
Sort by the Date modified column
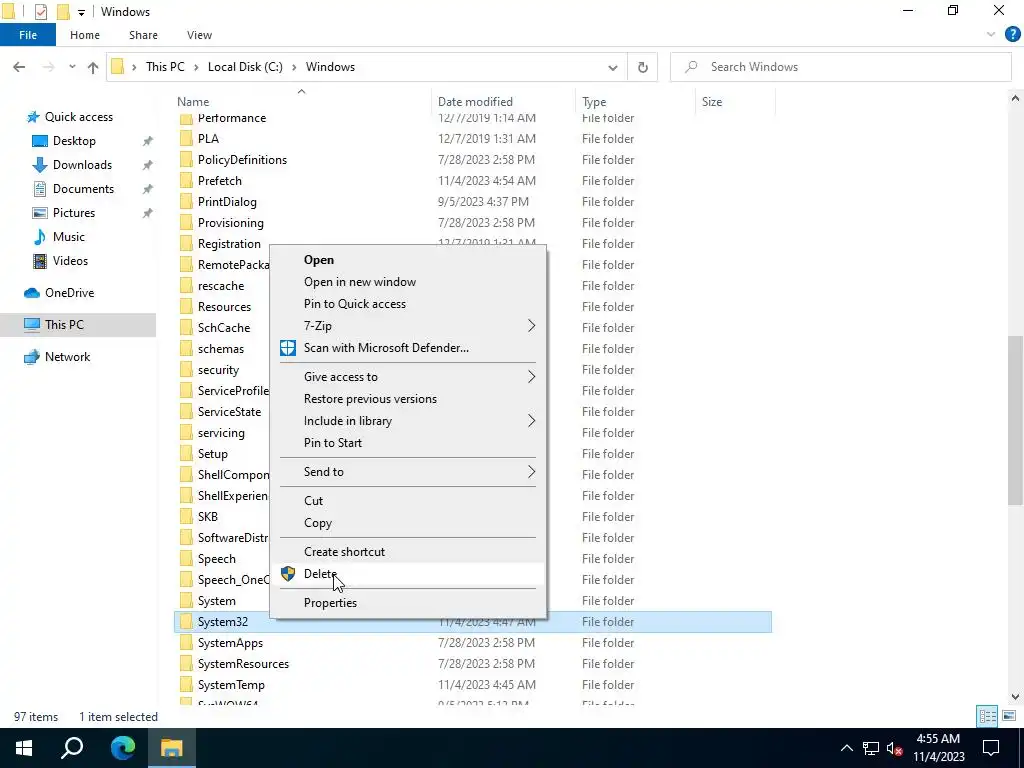click(x=475, y=102)
